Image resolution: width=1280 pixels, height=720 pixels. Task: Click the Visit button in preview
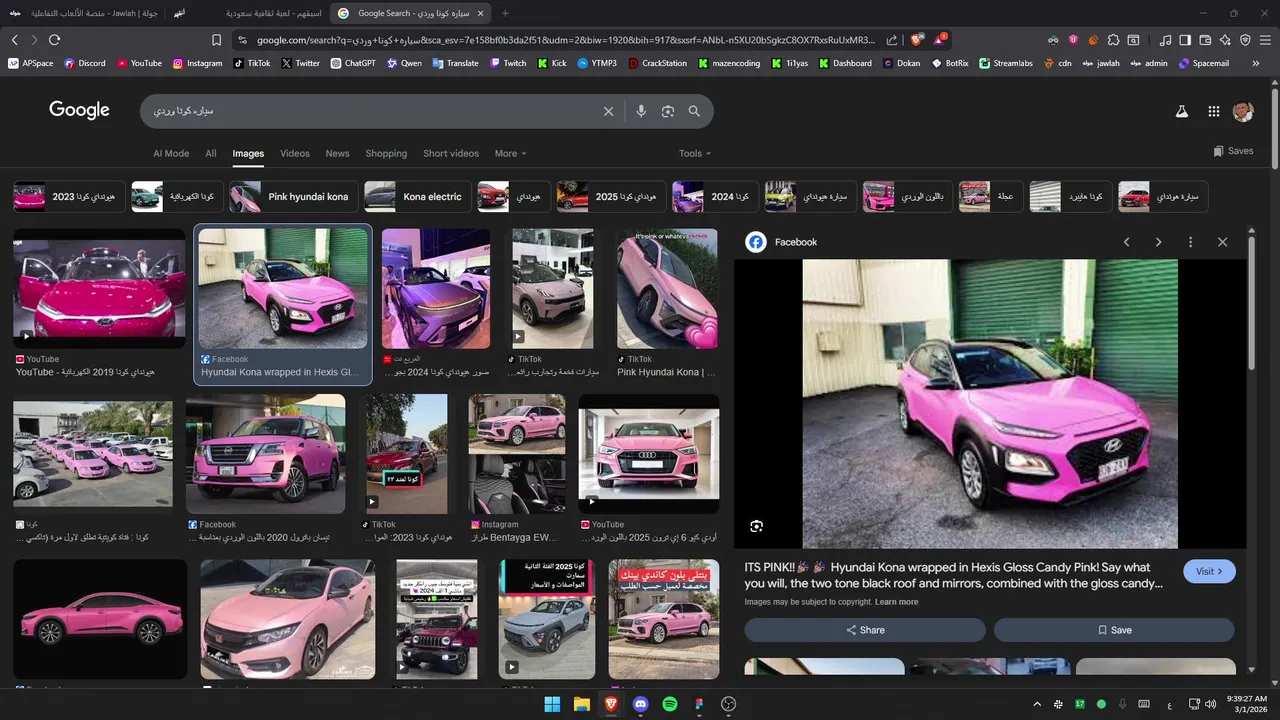[x=1209, y=571]
